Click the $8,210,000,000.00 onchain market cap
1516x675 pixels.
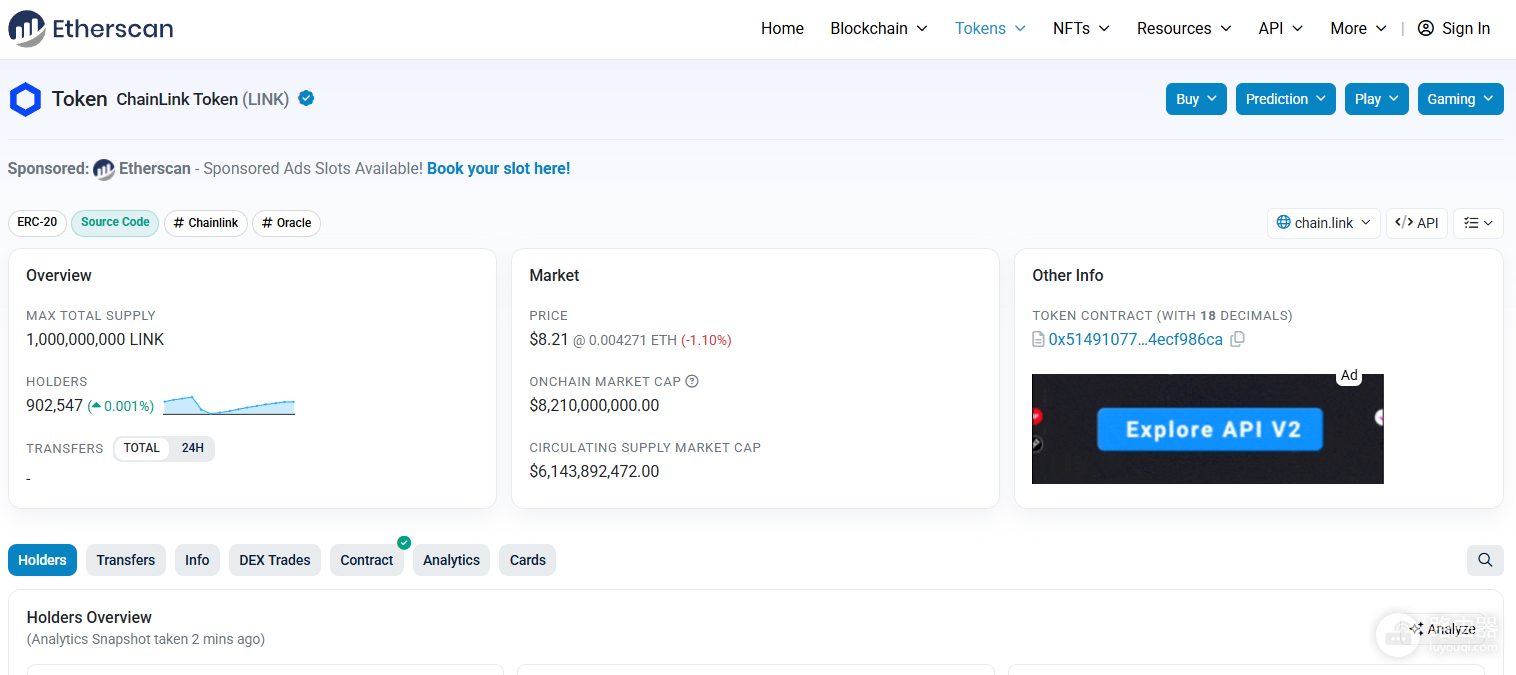[x=594, y=405]
